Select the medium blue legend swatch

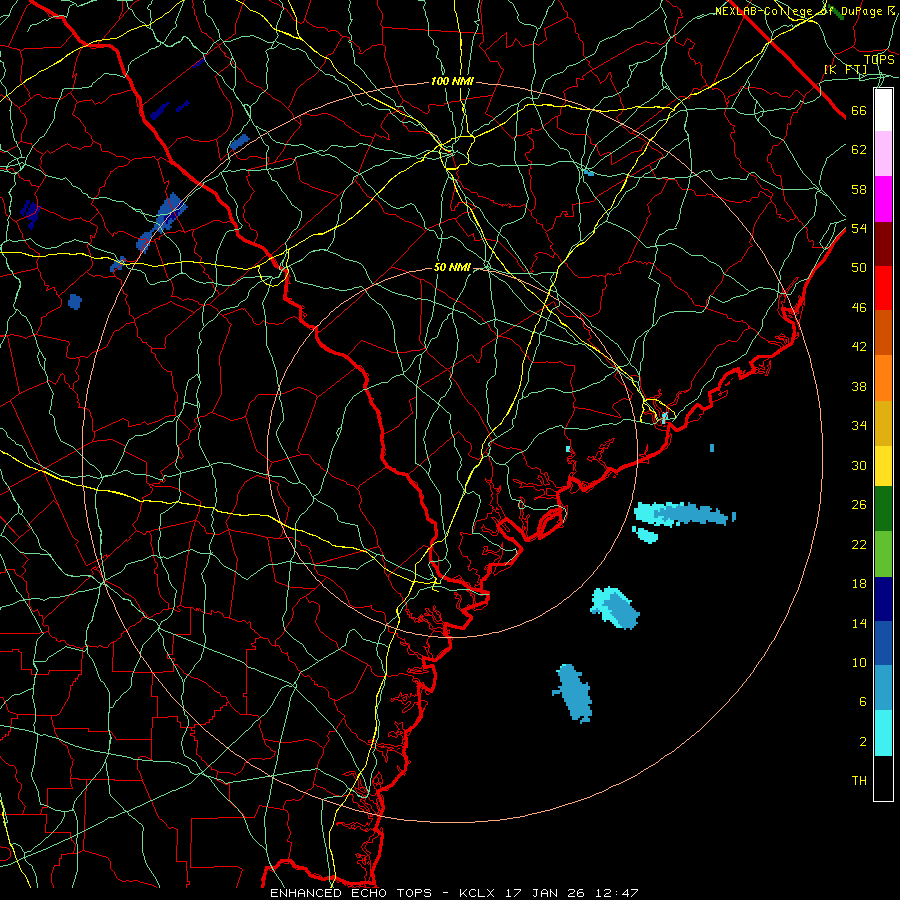[883, 642]
